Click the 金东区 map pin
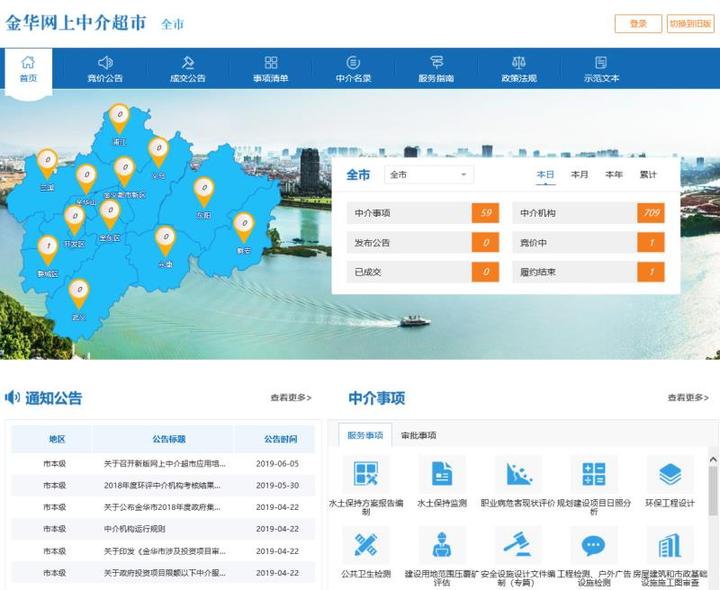720x590 pixels. 110,214
